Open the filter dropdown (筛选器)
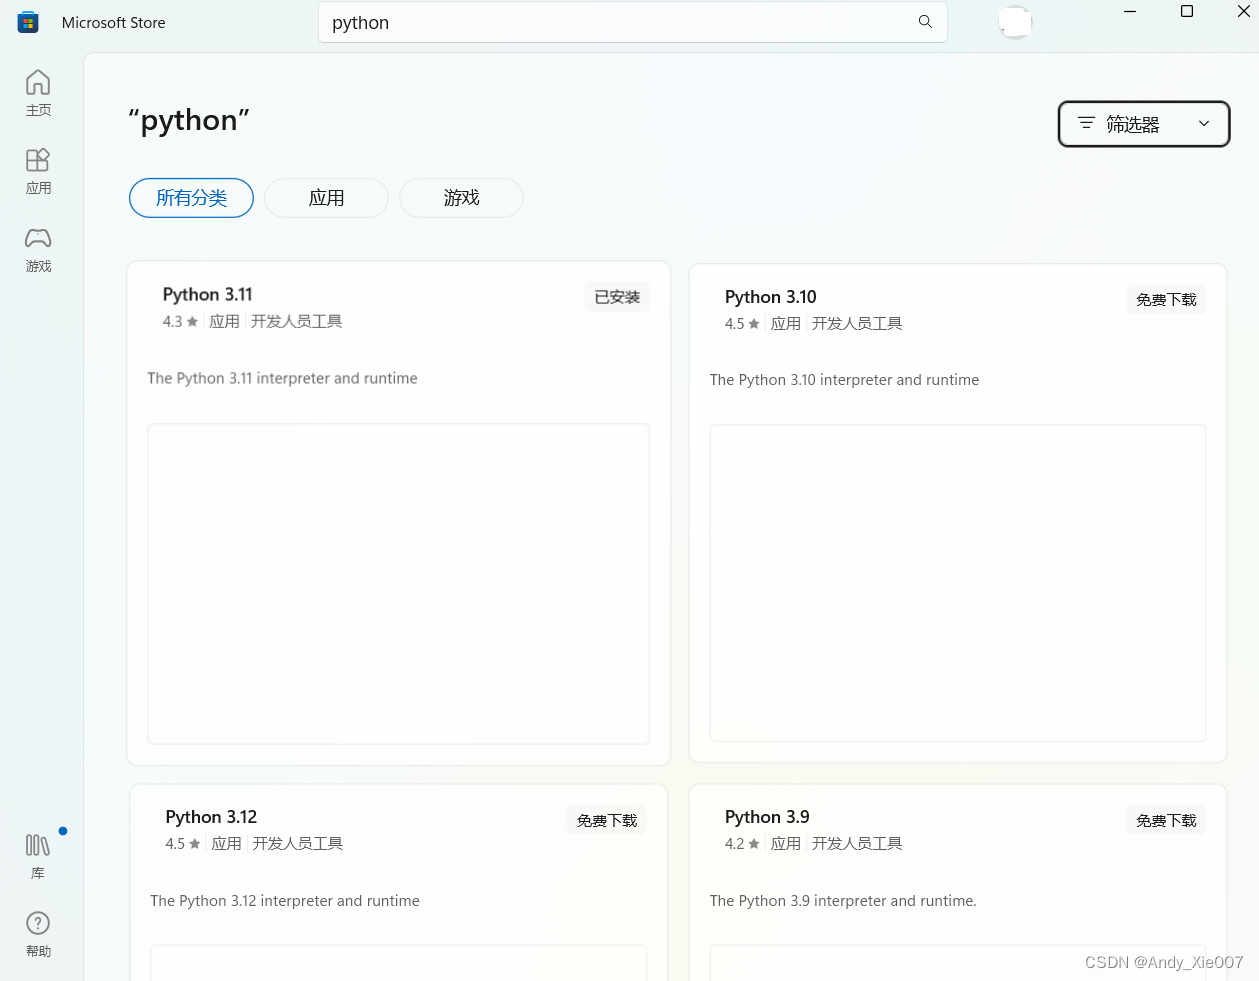Image resolution: width=1259 pixels, height=981 pixels. click(x=1144, y=124)
